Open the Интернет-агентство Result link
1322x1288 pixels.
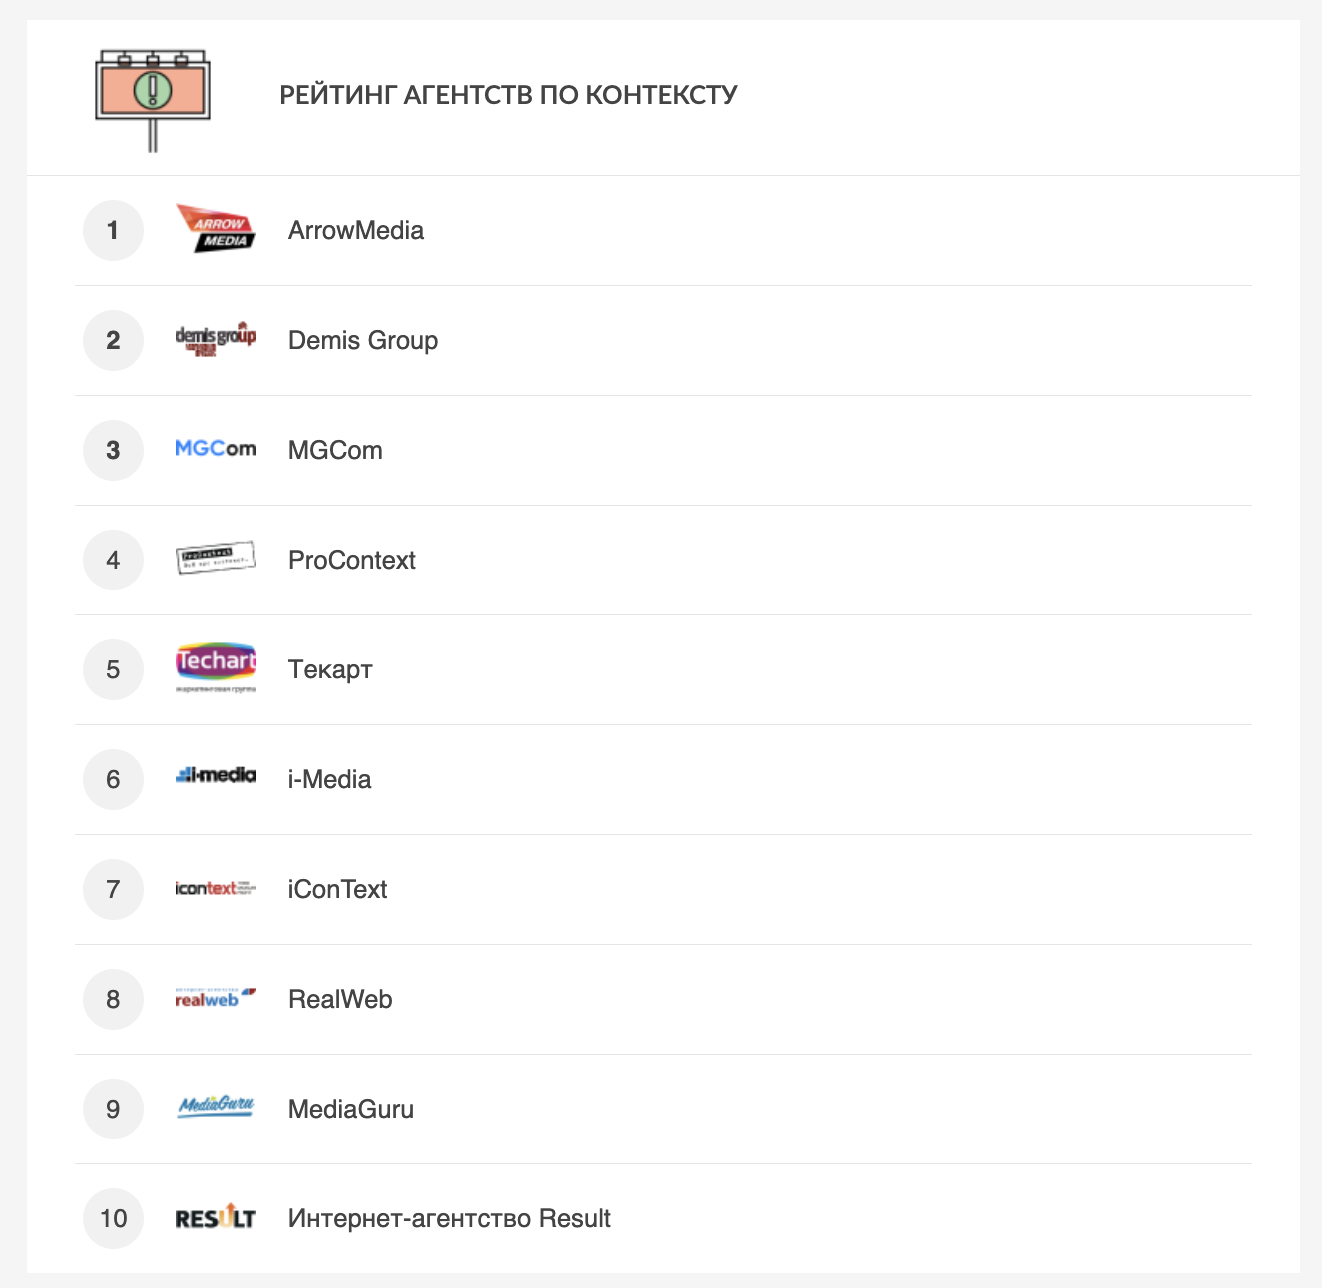tap(449, 1219)
